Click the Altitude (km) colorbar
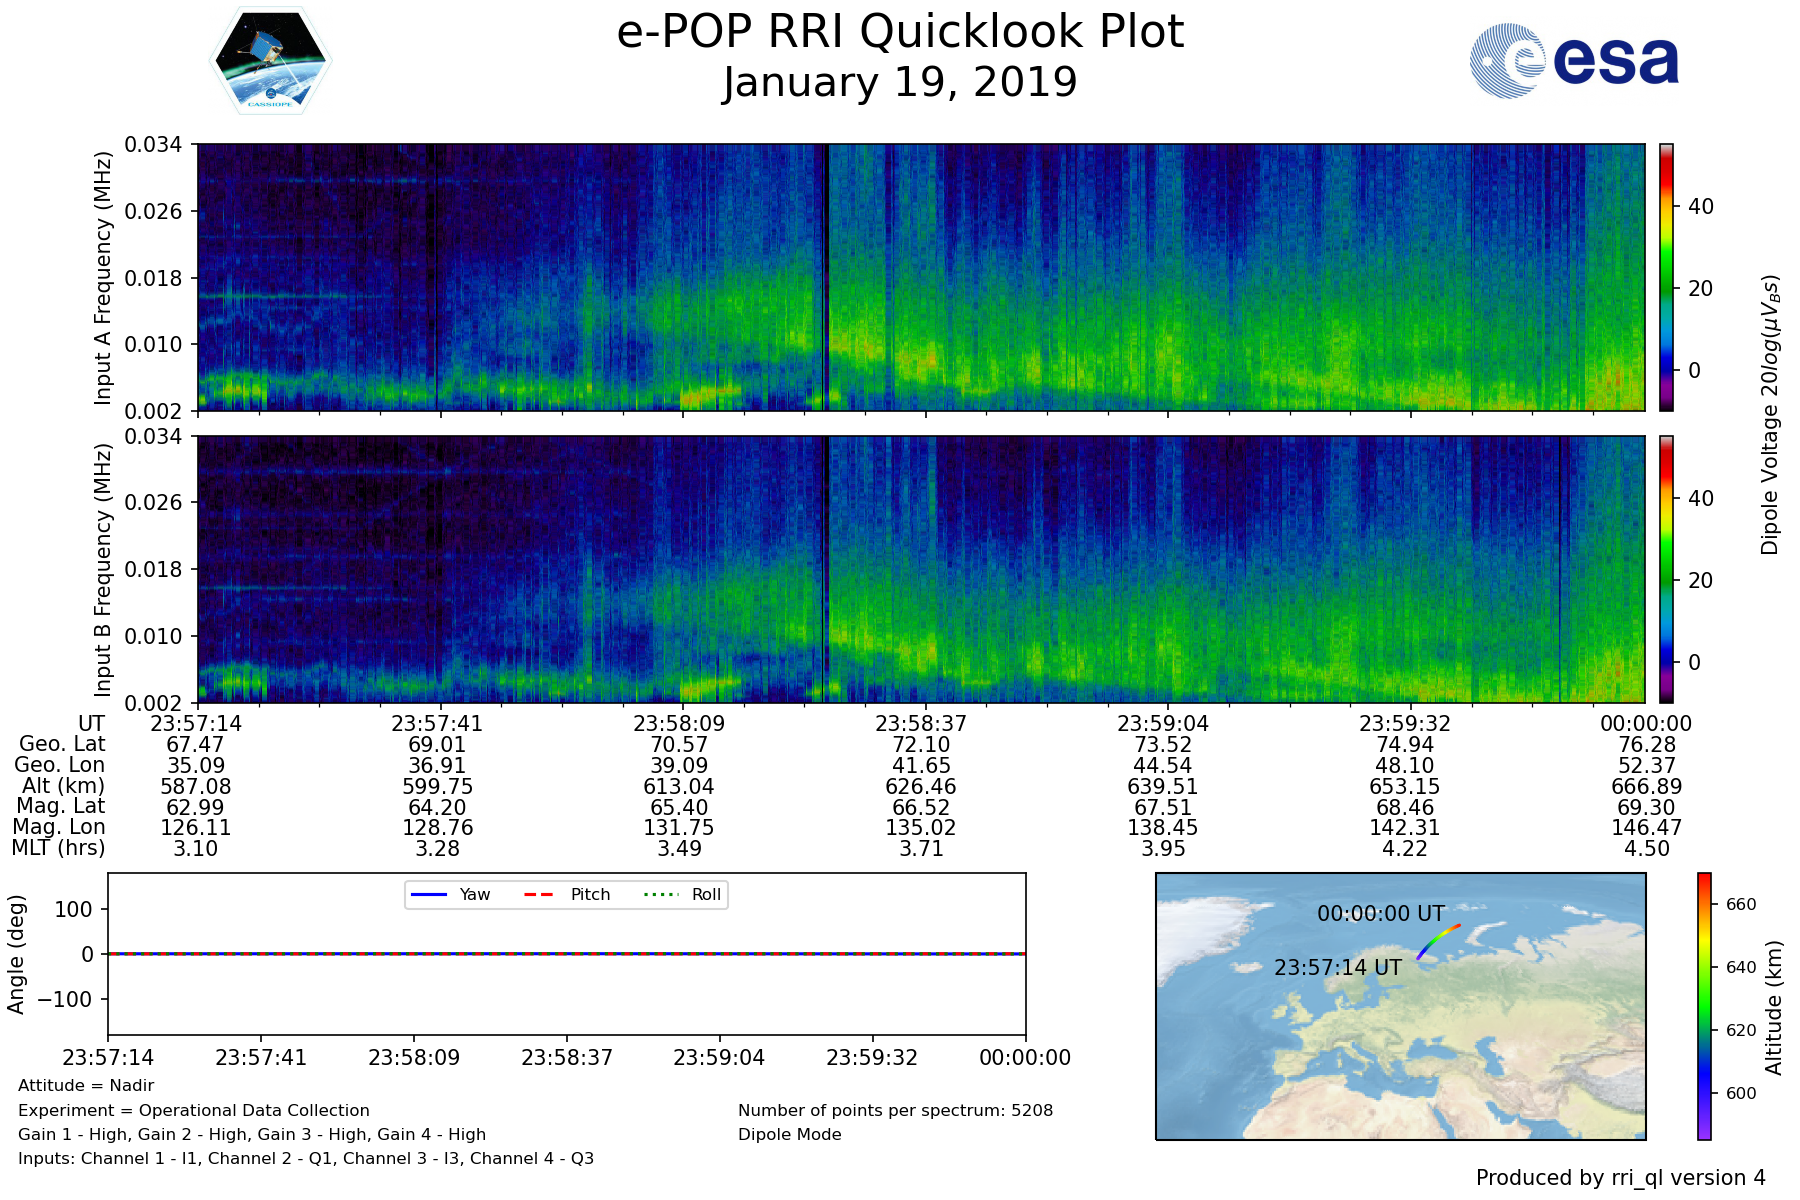The height and width of the screenshot is (1200, 1800). click(1704, 1006)
